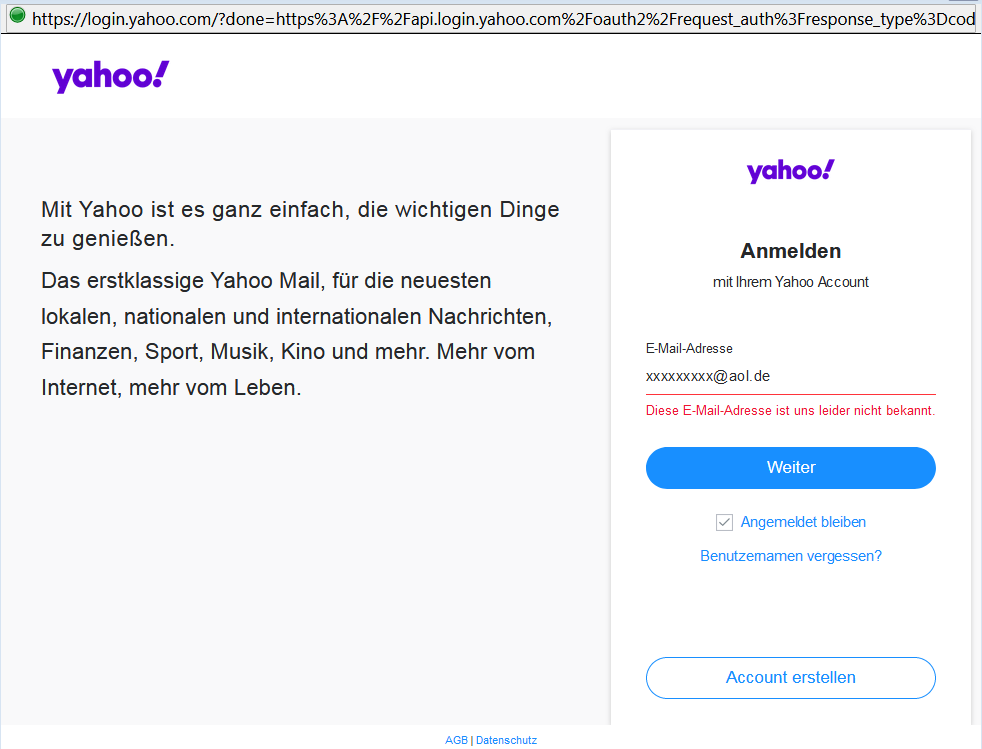
Task: Click the E-Mail-Adresse input field
Action: pos(790,376)
